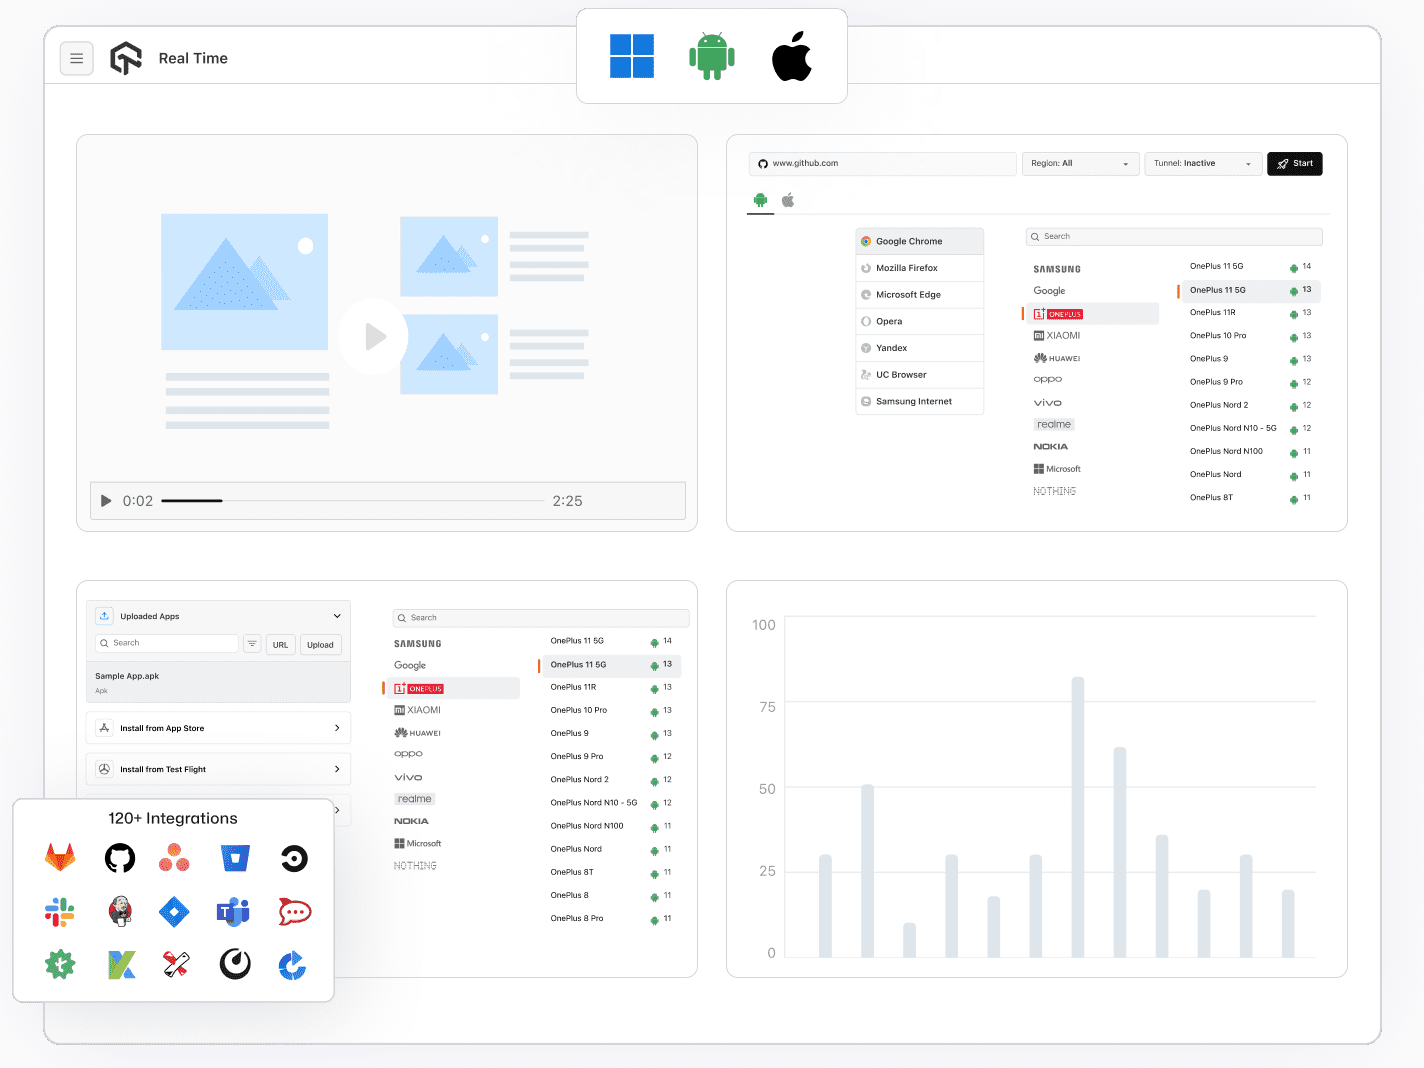Image resolution: width=1424 pixels, height=1068 pixels.
Task: Open the Tunnel: Inactive dropdown
Action: coord(1203,163)
